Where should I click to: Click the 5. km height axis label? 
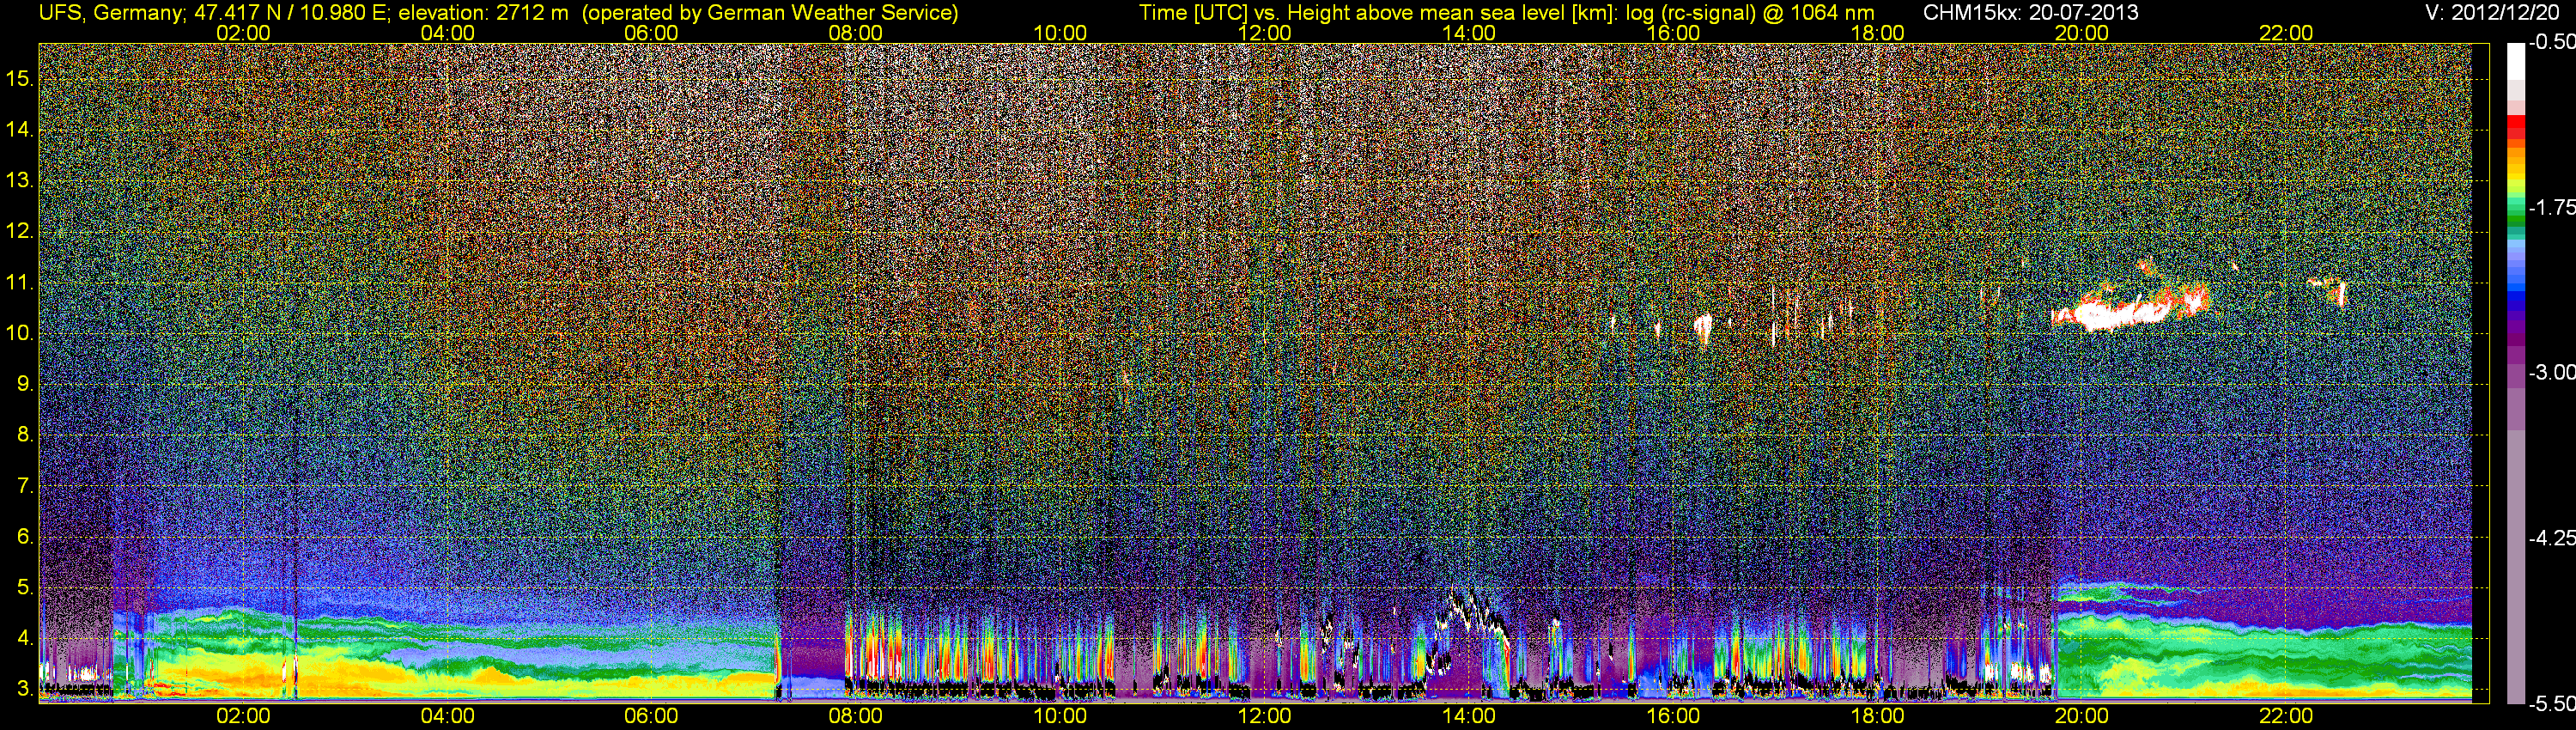tap(26, 588)
